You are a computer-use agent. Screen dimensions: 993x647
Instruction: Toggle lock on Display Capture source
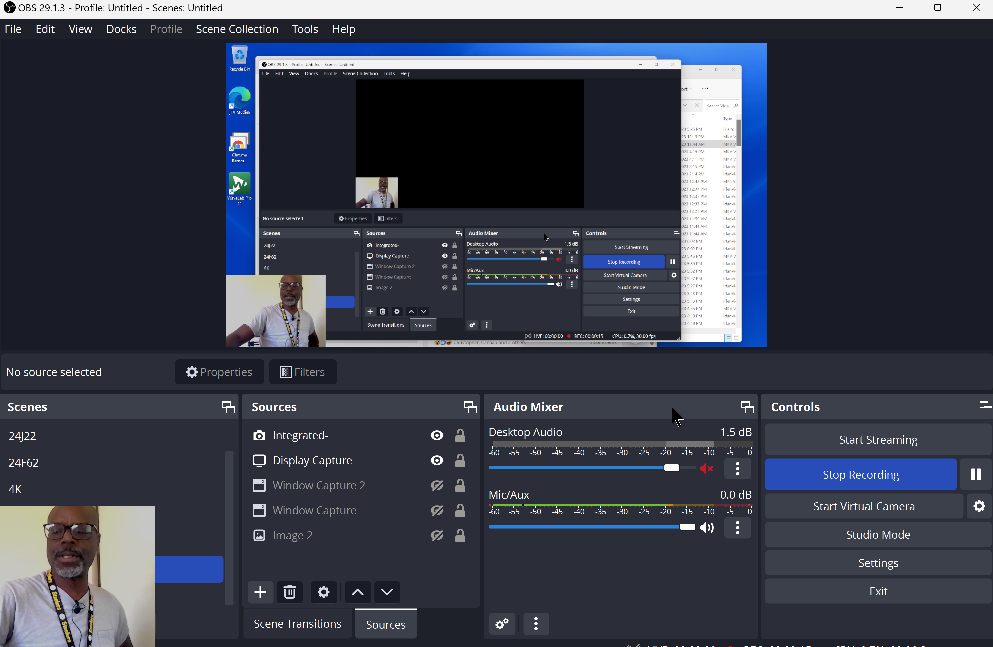point(460,460)
